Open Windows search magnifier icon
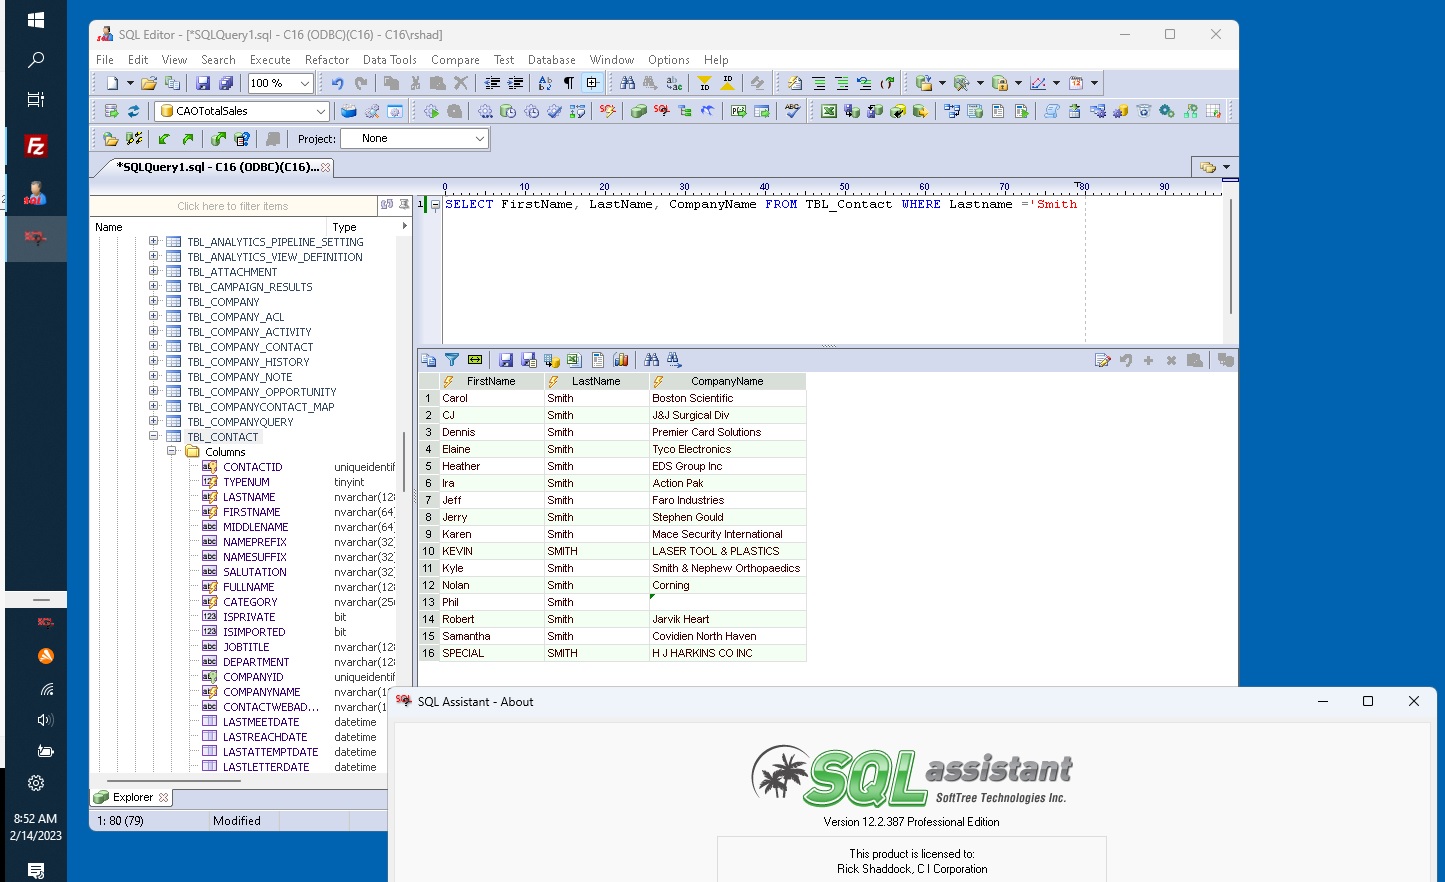 coord(36,60)
